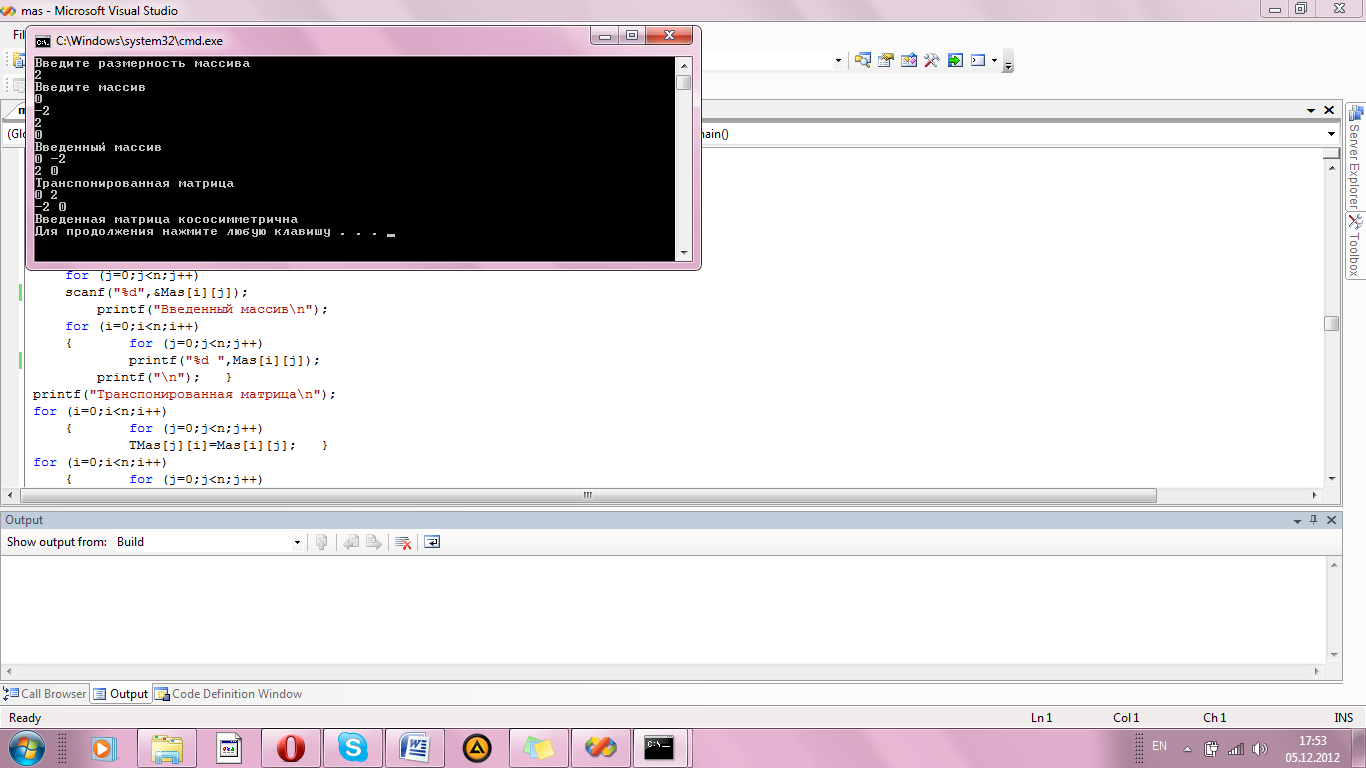Click power/battery tray icon
Screen dimensions: 1366x768
[1211, 748]
